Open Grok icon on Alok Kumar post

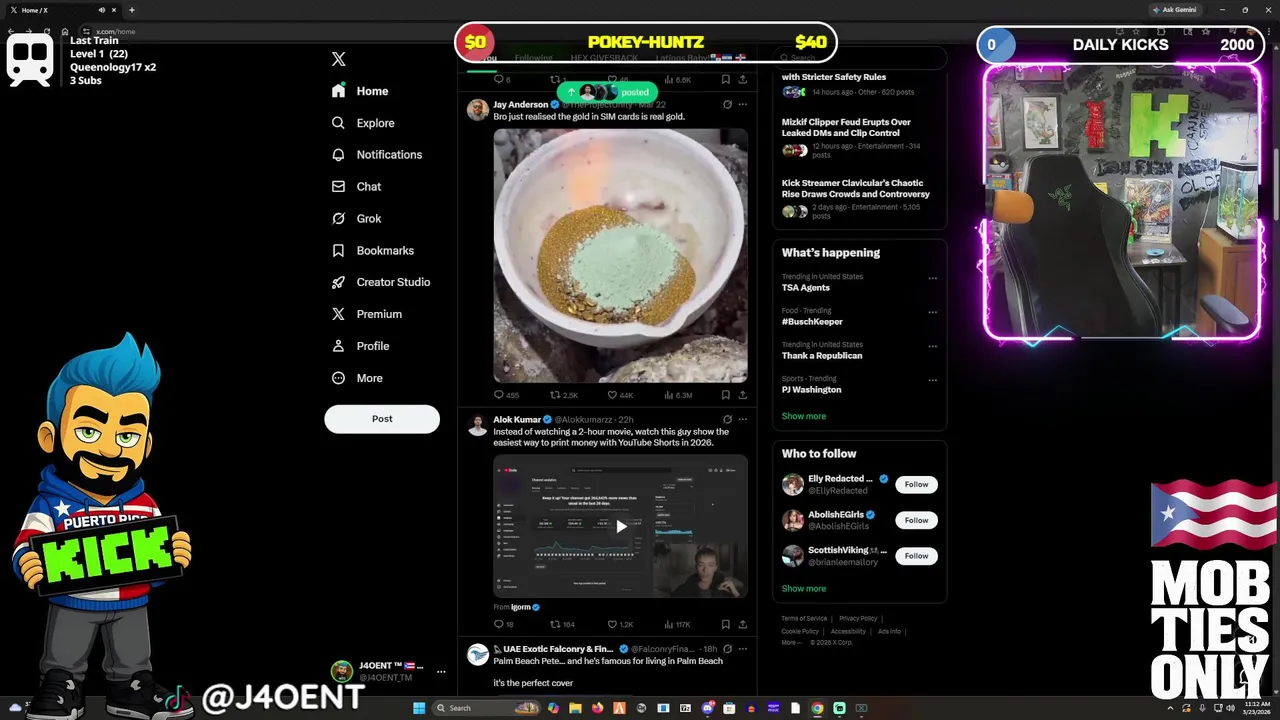coord(727,420)
